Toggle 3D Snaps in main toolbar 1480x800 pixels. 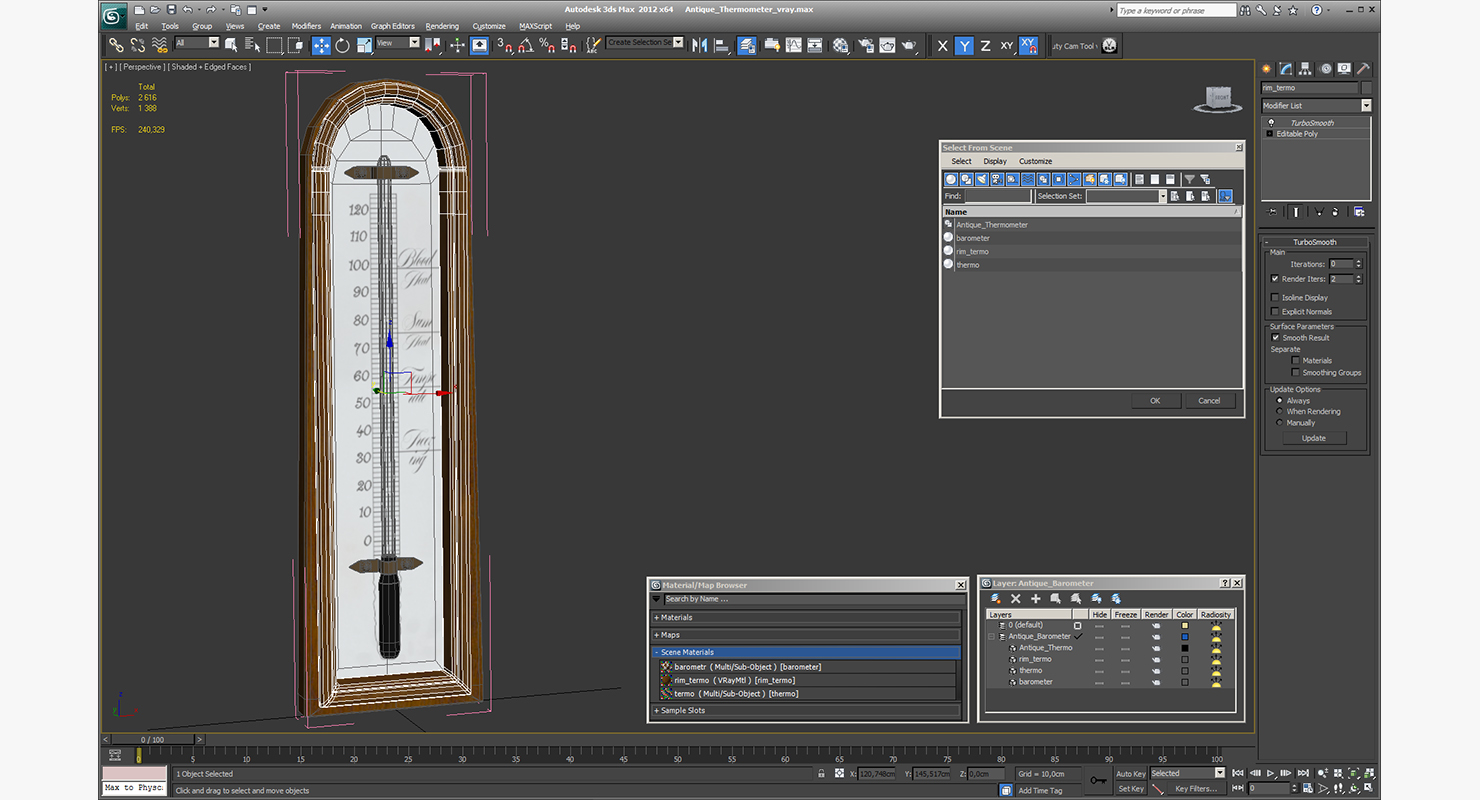click(x=504, y=45)
